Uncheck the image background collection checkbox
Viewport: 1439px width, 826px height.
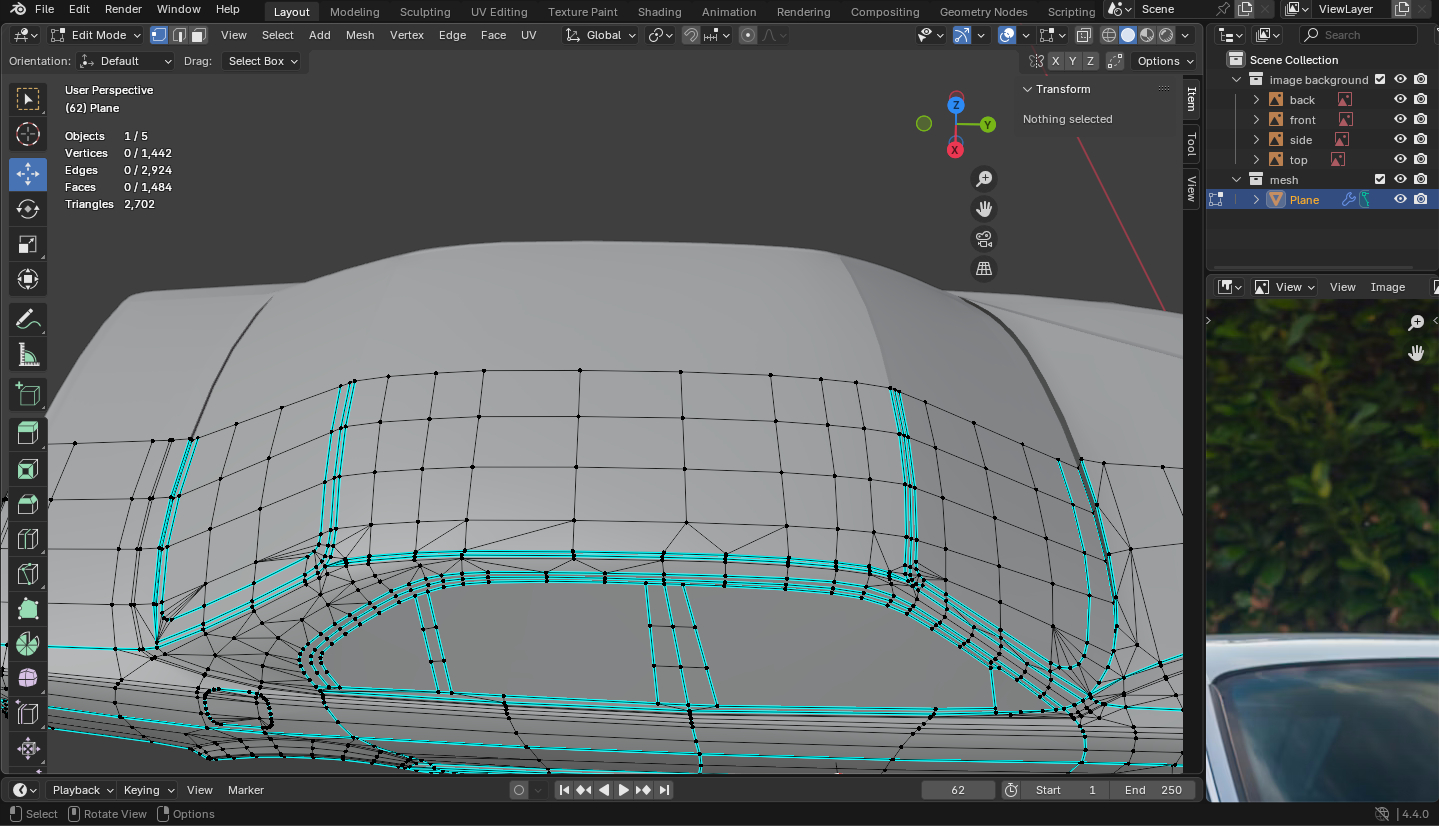click(x=1380, y=80)
